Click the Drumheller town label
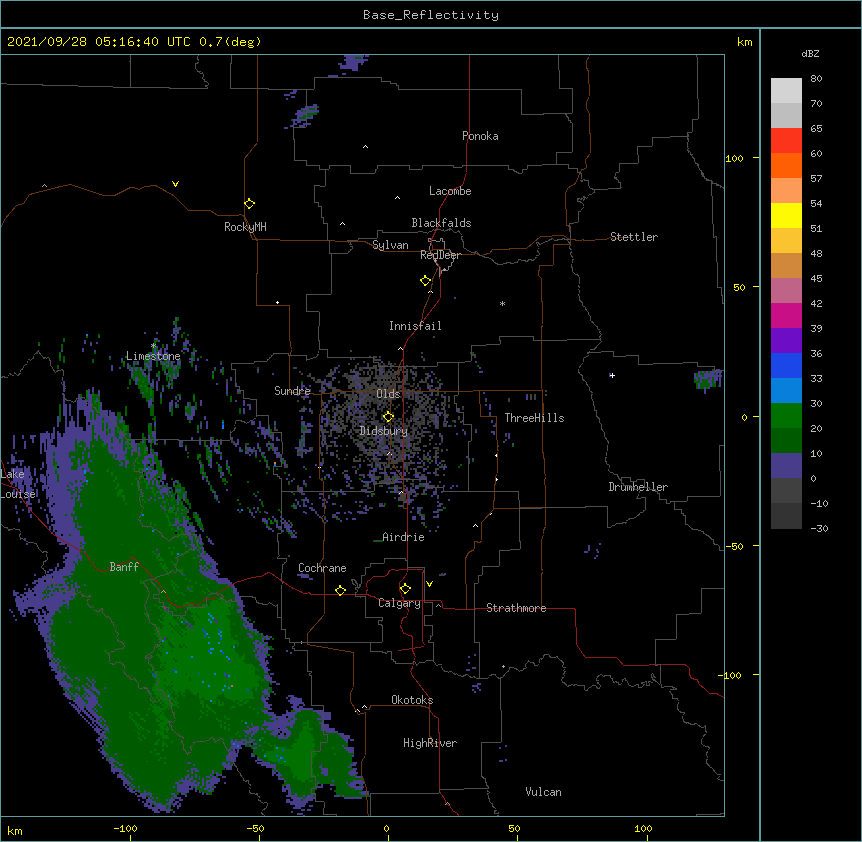Viewport: 862px width, 842px height. pyautogui.click(x=638, y=487)
